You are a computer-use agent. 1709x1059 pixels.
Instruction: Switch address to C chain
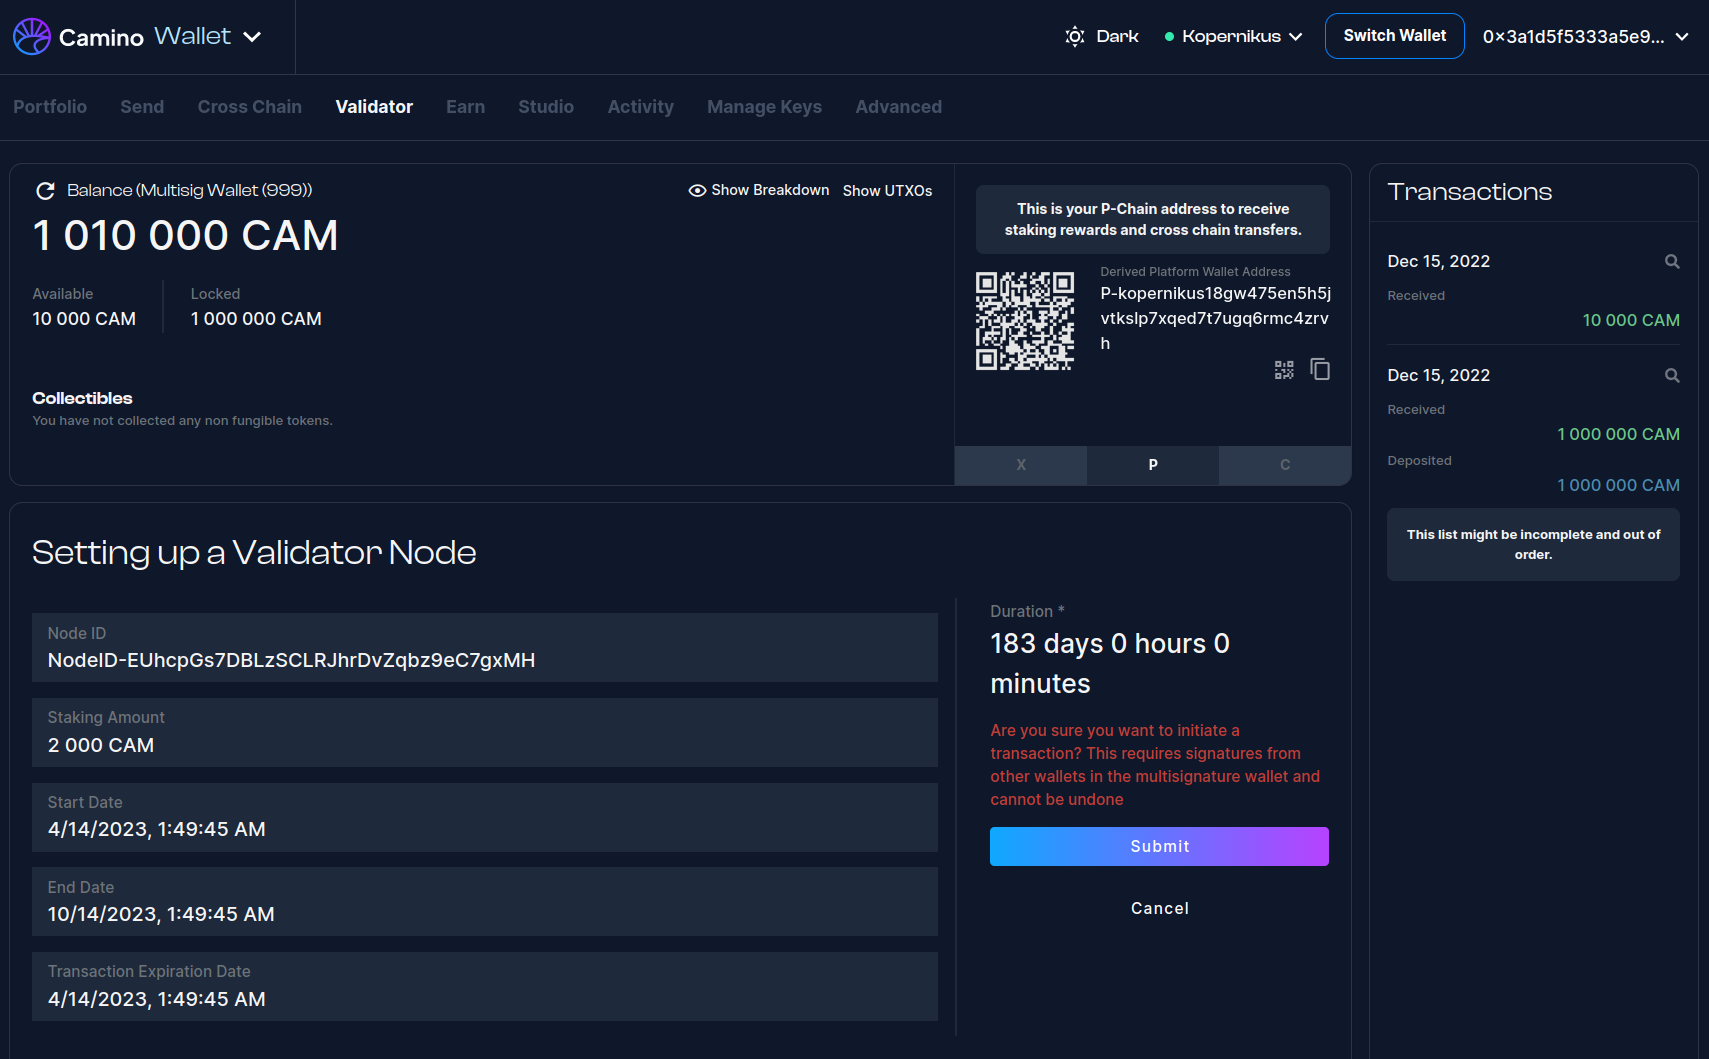click(1284, 465)
